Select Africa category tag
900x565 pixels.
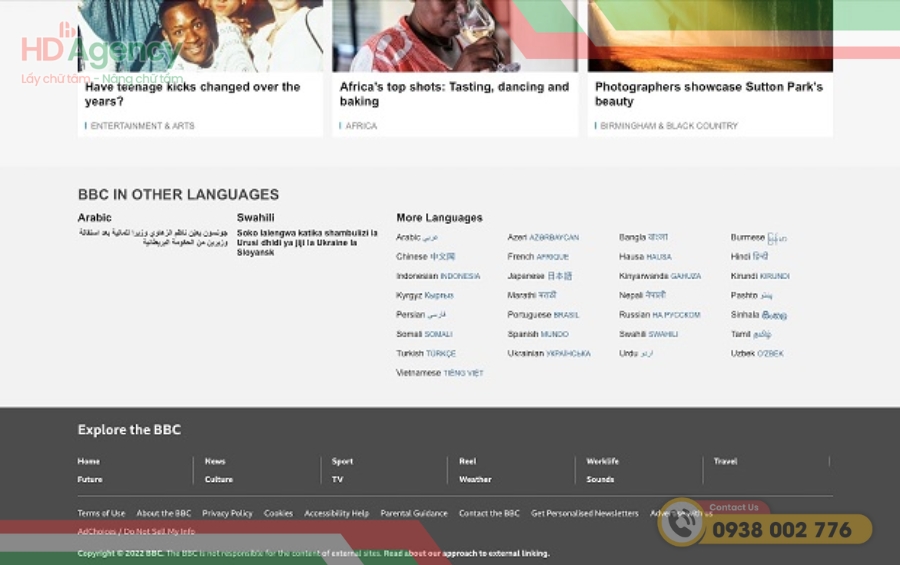(361, 126)
